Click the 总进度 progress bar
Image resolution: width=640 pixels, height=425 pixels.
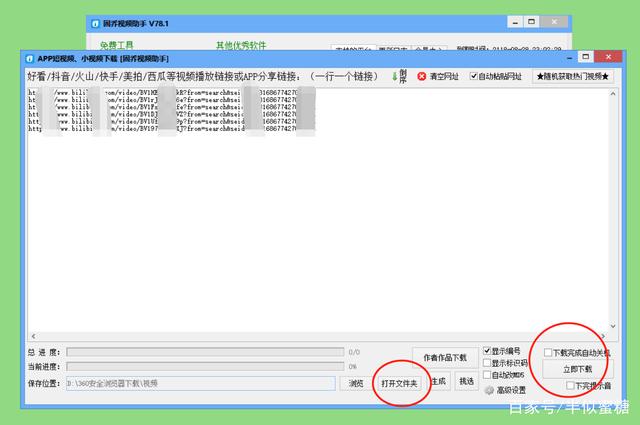click(x=205, y=352)
